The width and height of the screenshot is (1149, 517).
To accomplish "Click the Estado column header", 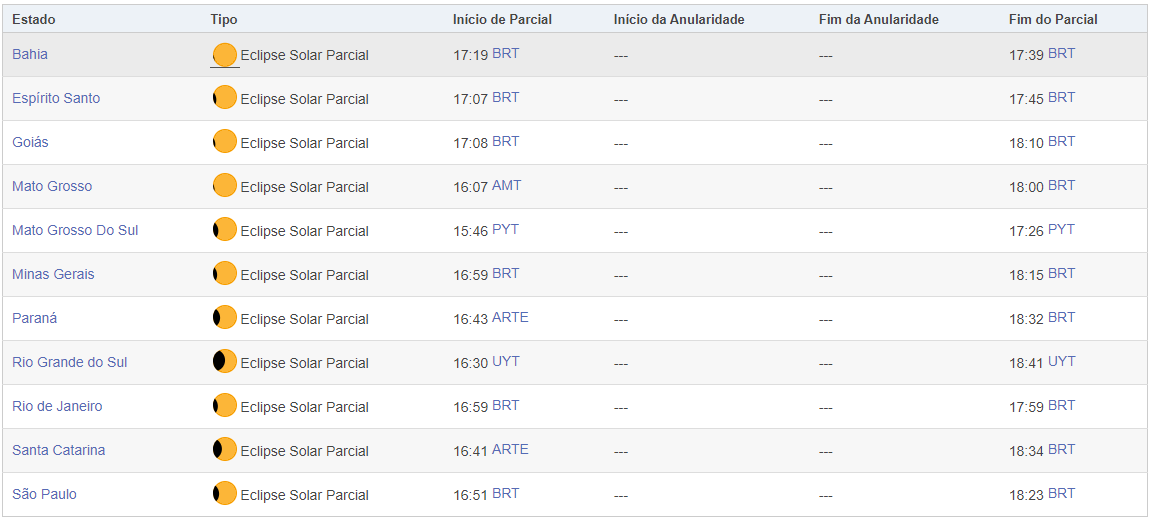I will click(x=34, y=19).
